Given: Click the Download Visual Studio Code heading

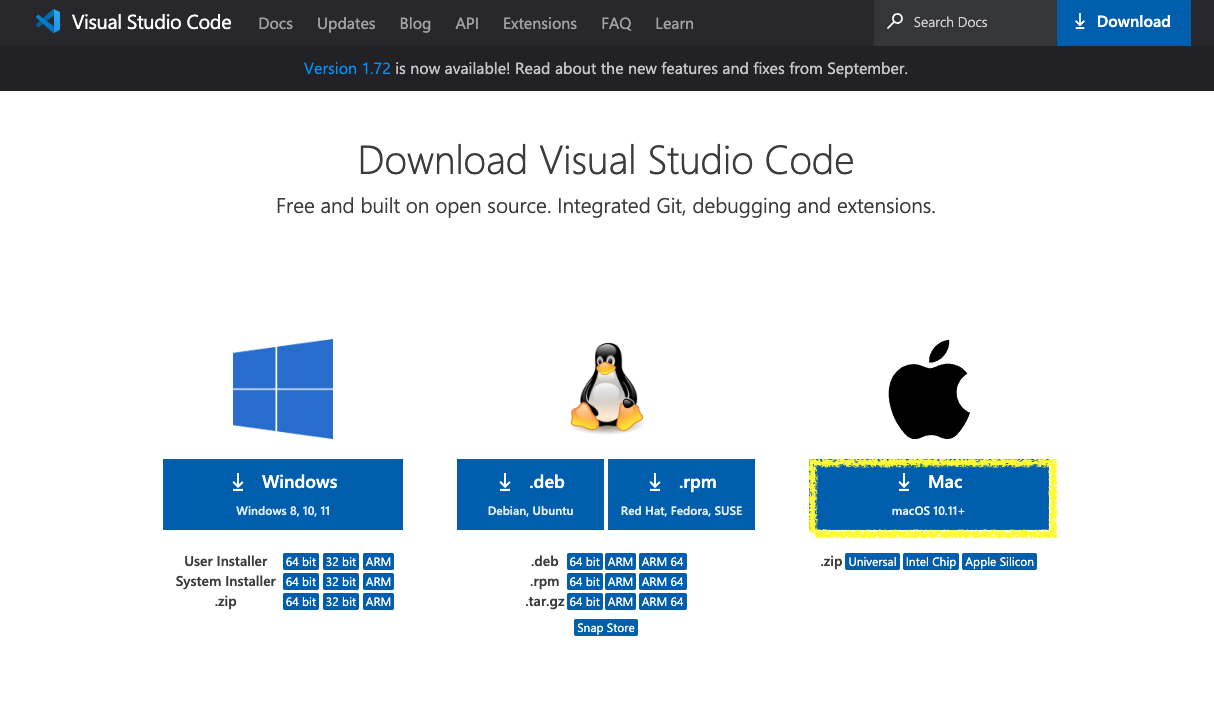Looking at the screenshot, I should 606,160.
